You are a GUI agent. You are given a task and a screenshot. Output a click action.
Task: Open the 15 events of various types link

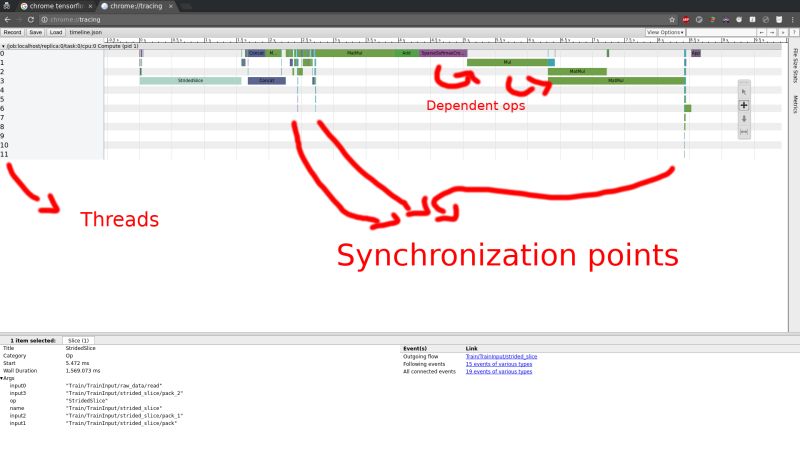[498, 364]
